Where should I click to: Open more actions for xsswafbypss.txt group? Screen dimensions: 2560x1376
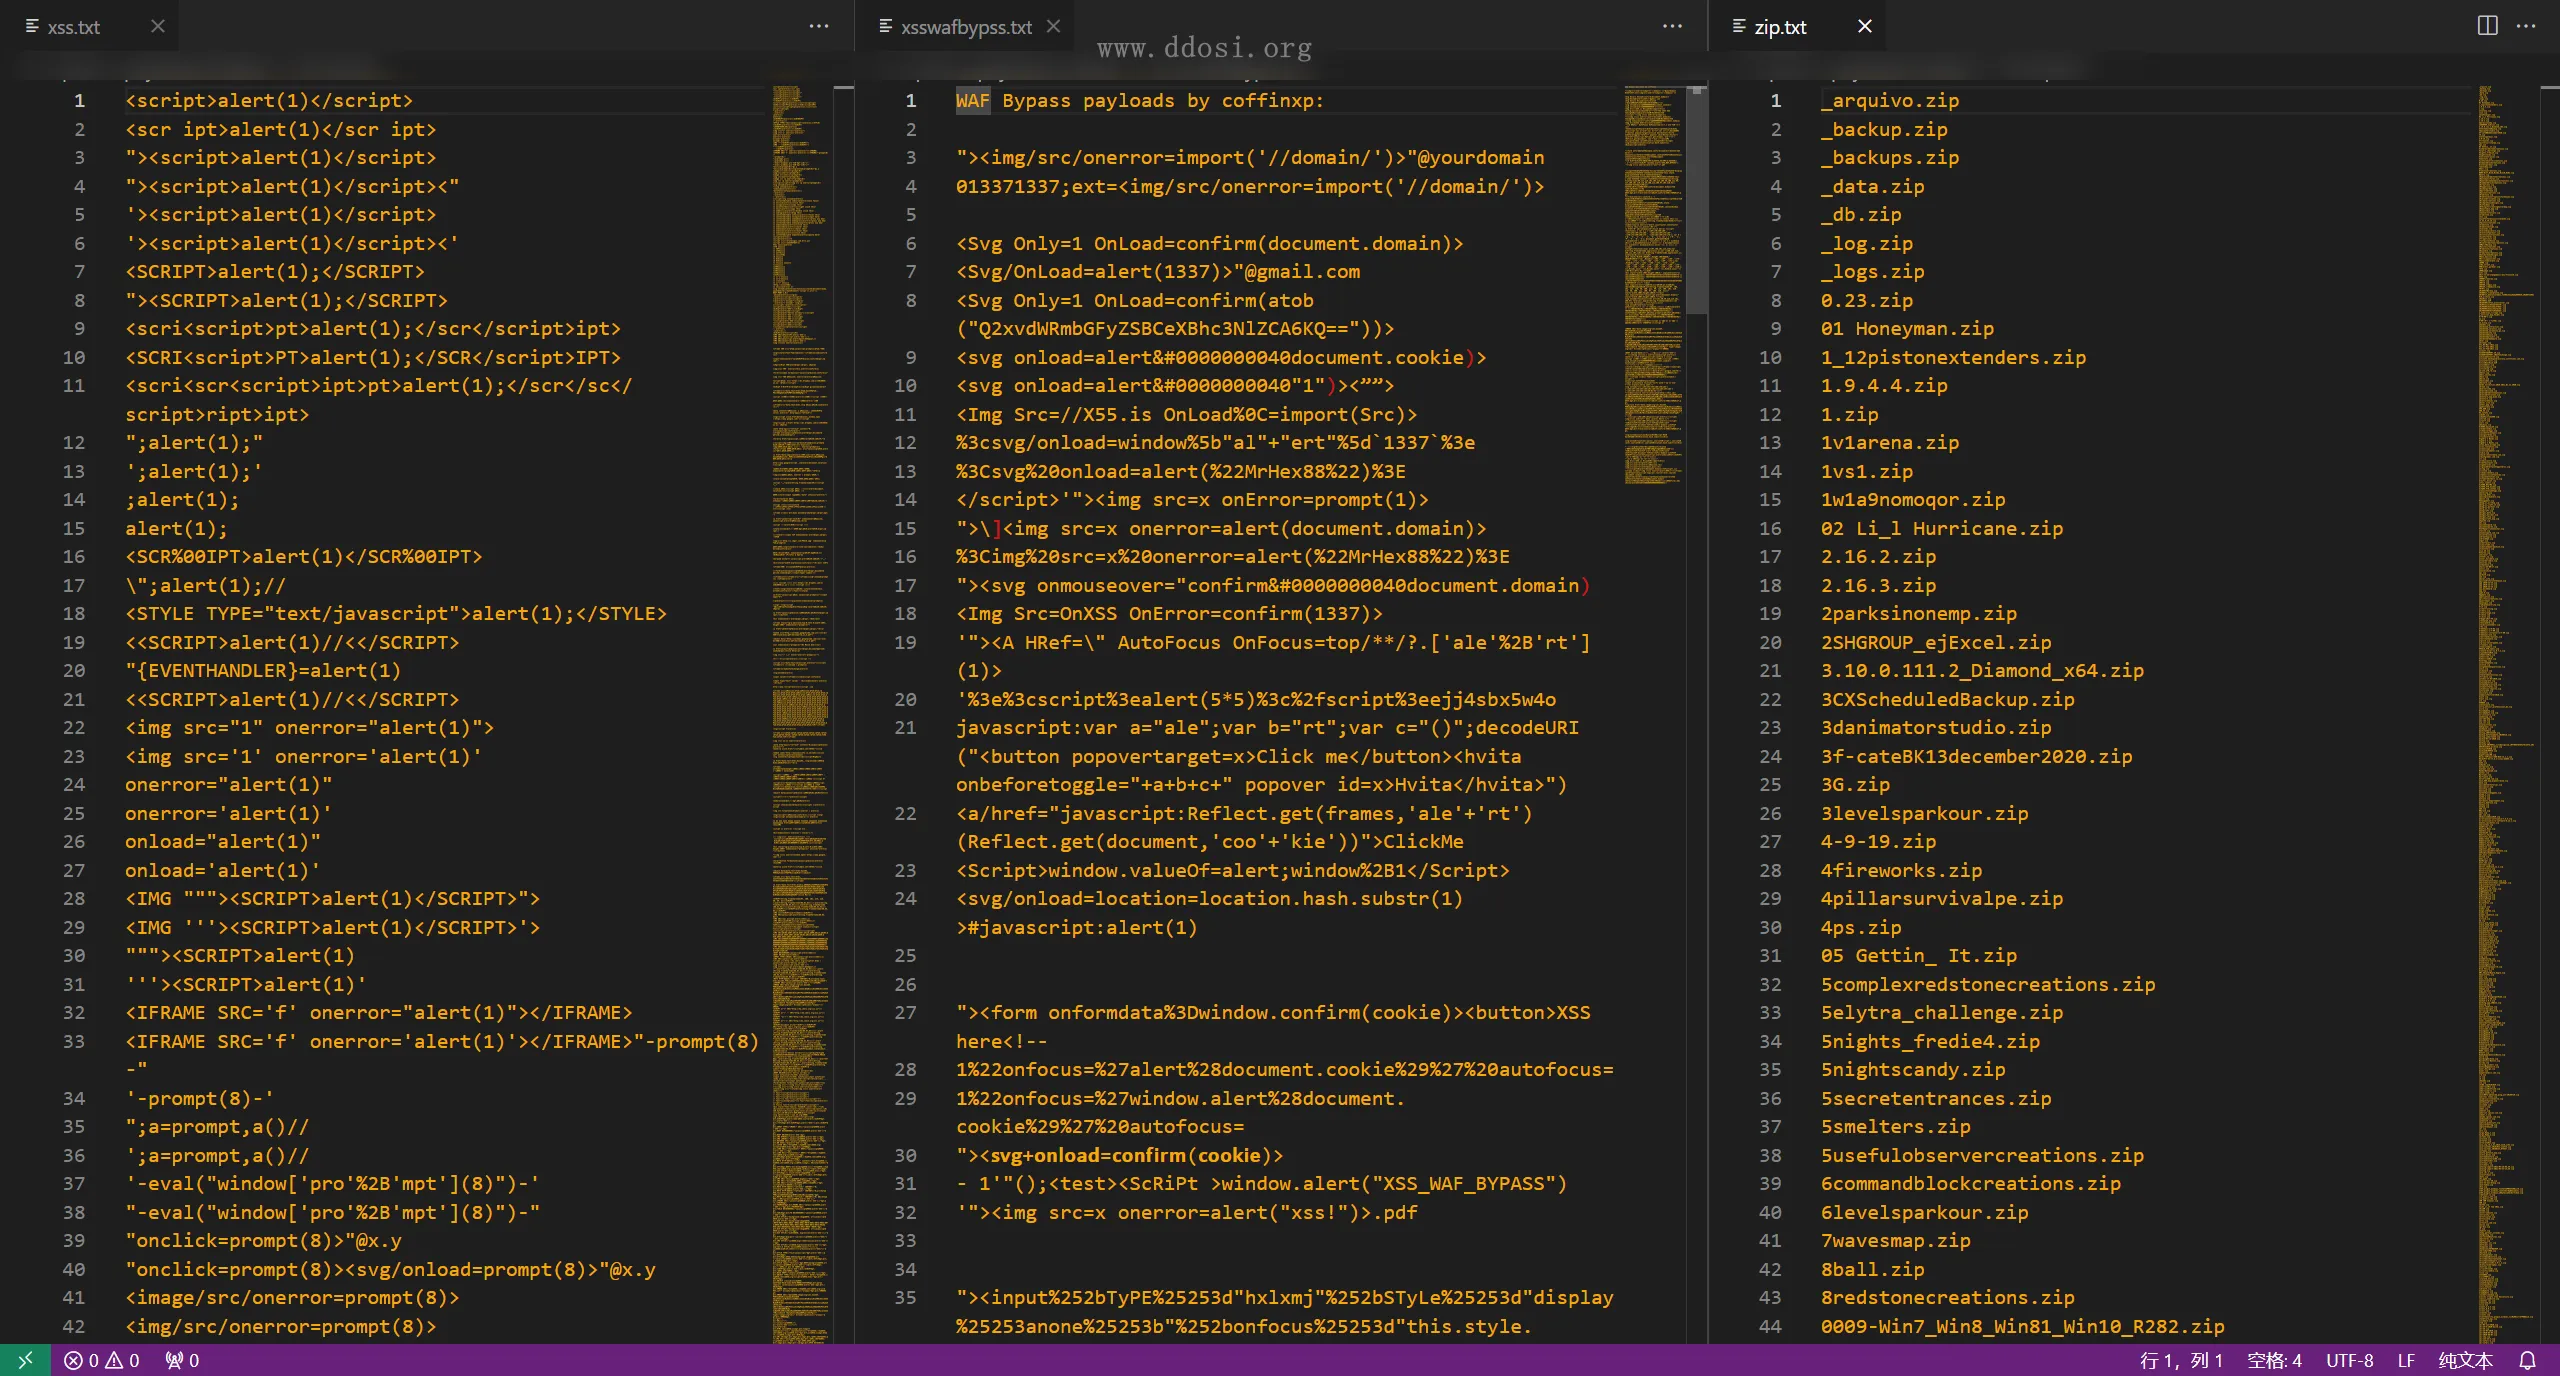point(1672,26)
